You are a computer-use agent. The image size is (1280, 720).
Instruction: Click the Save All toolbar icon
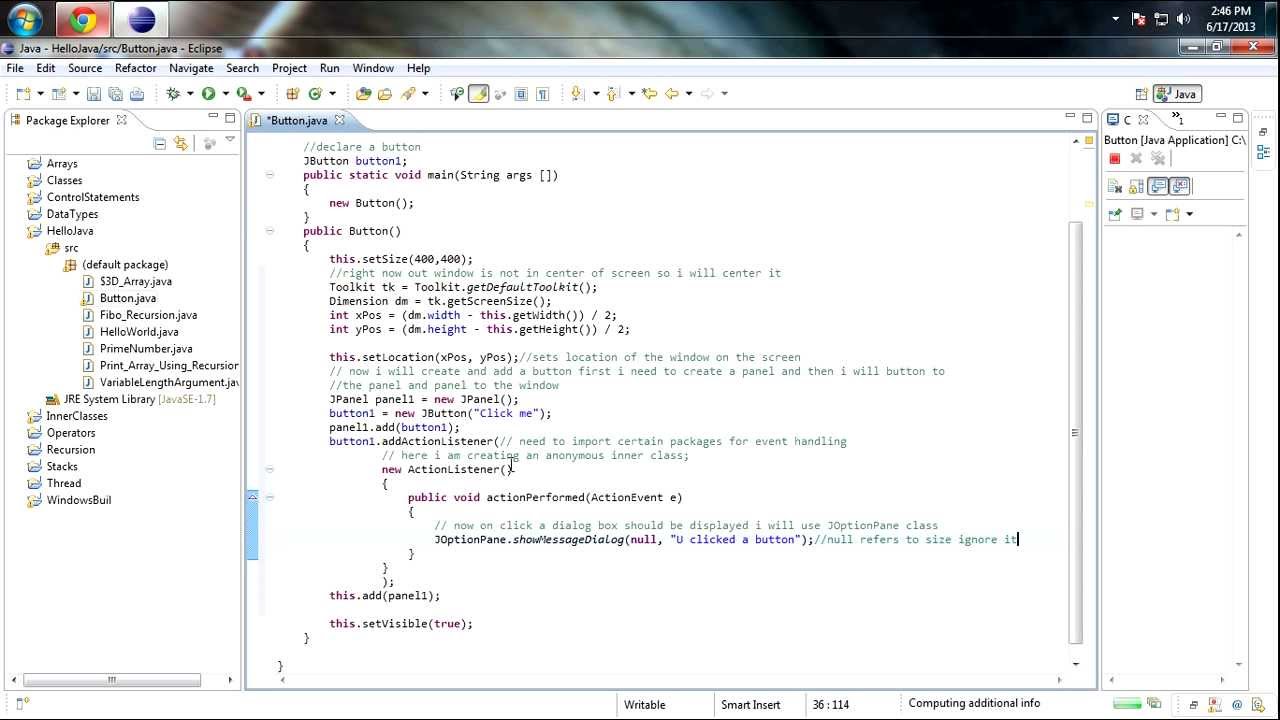pos(116,94)
